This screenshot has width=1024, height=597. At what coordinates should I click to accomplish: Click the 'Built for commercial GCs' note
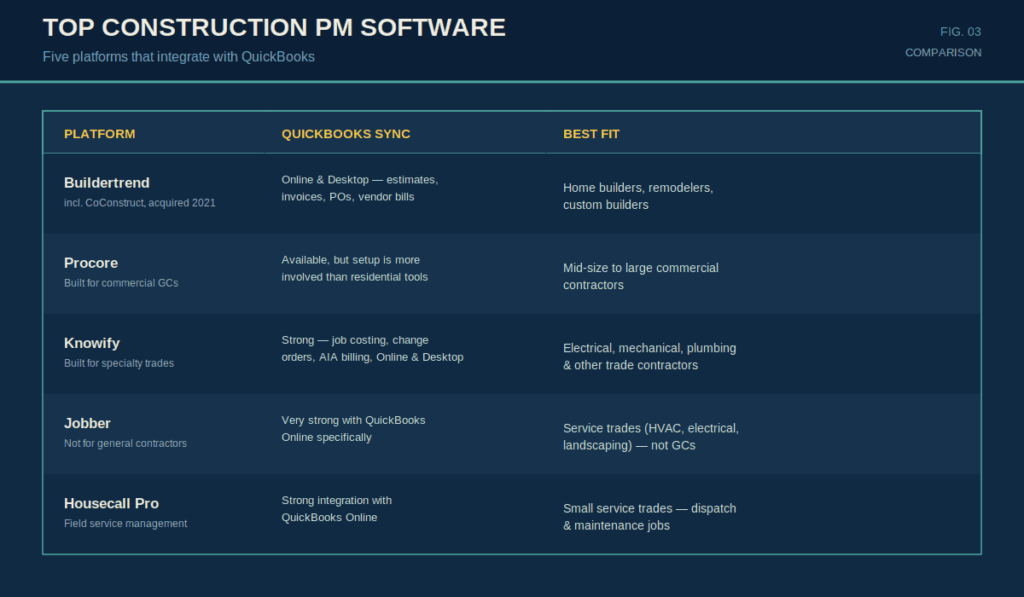pyautogui.click(x=121, y=283)
